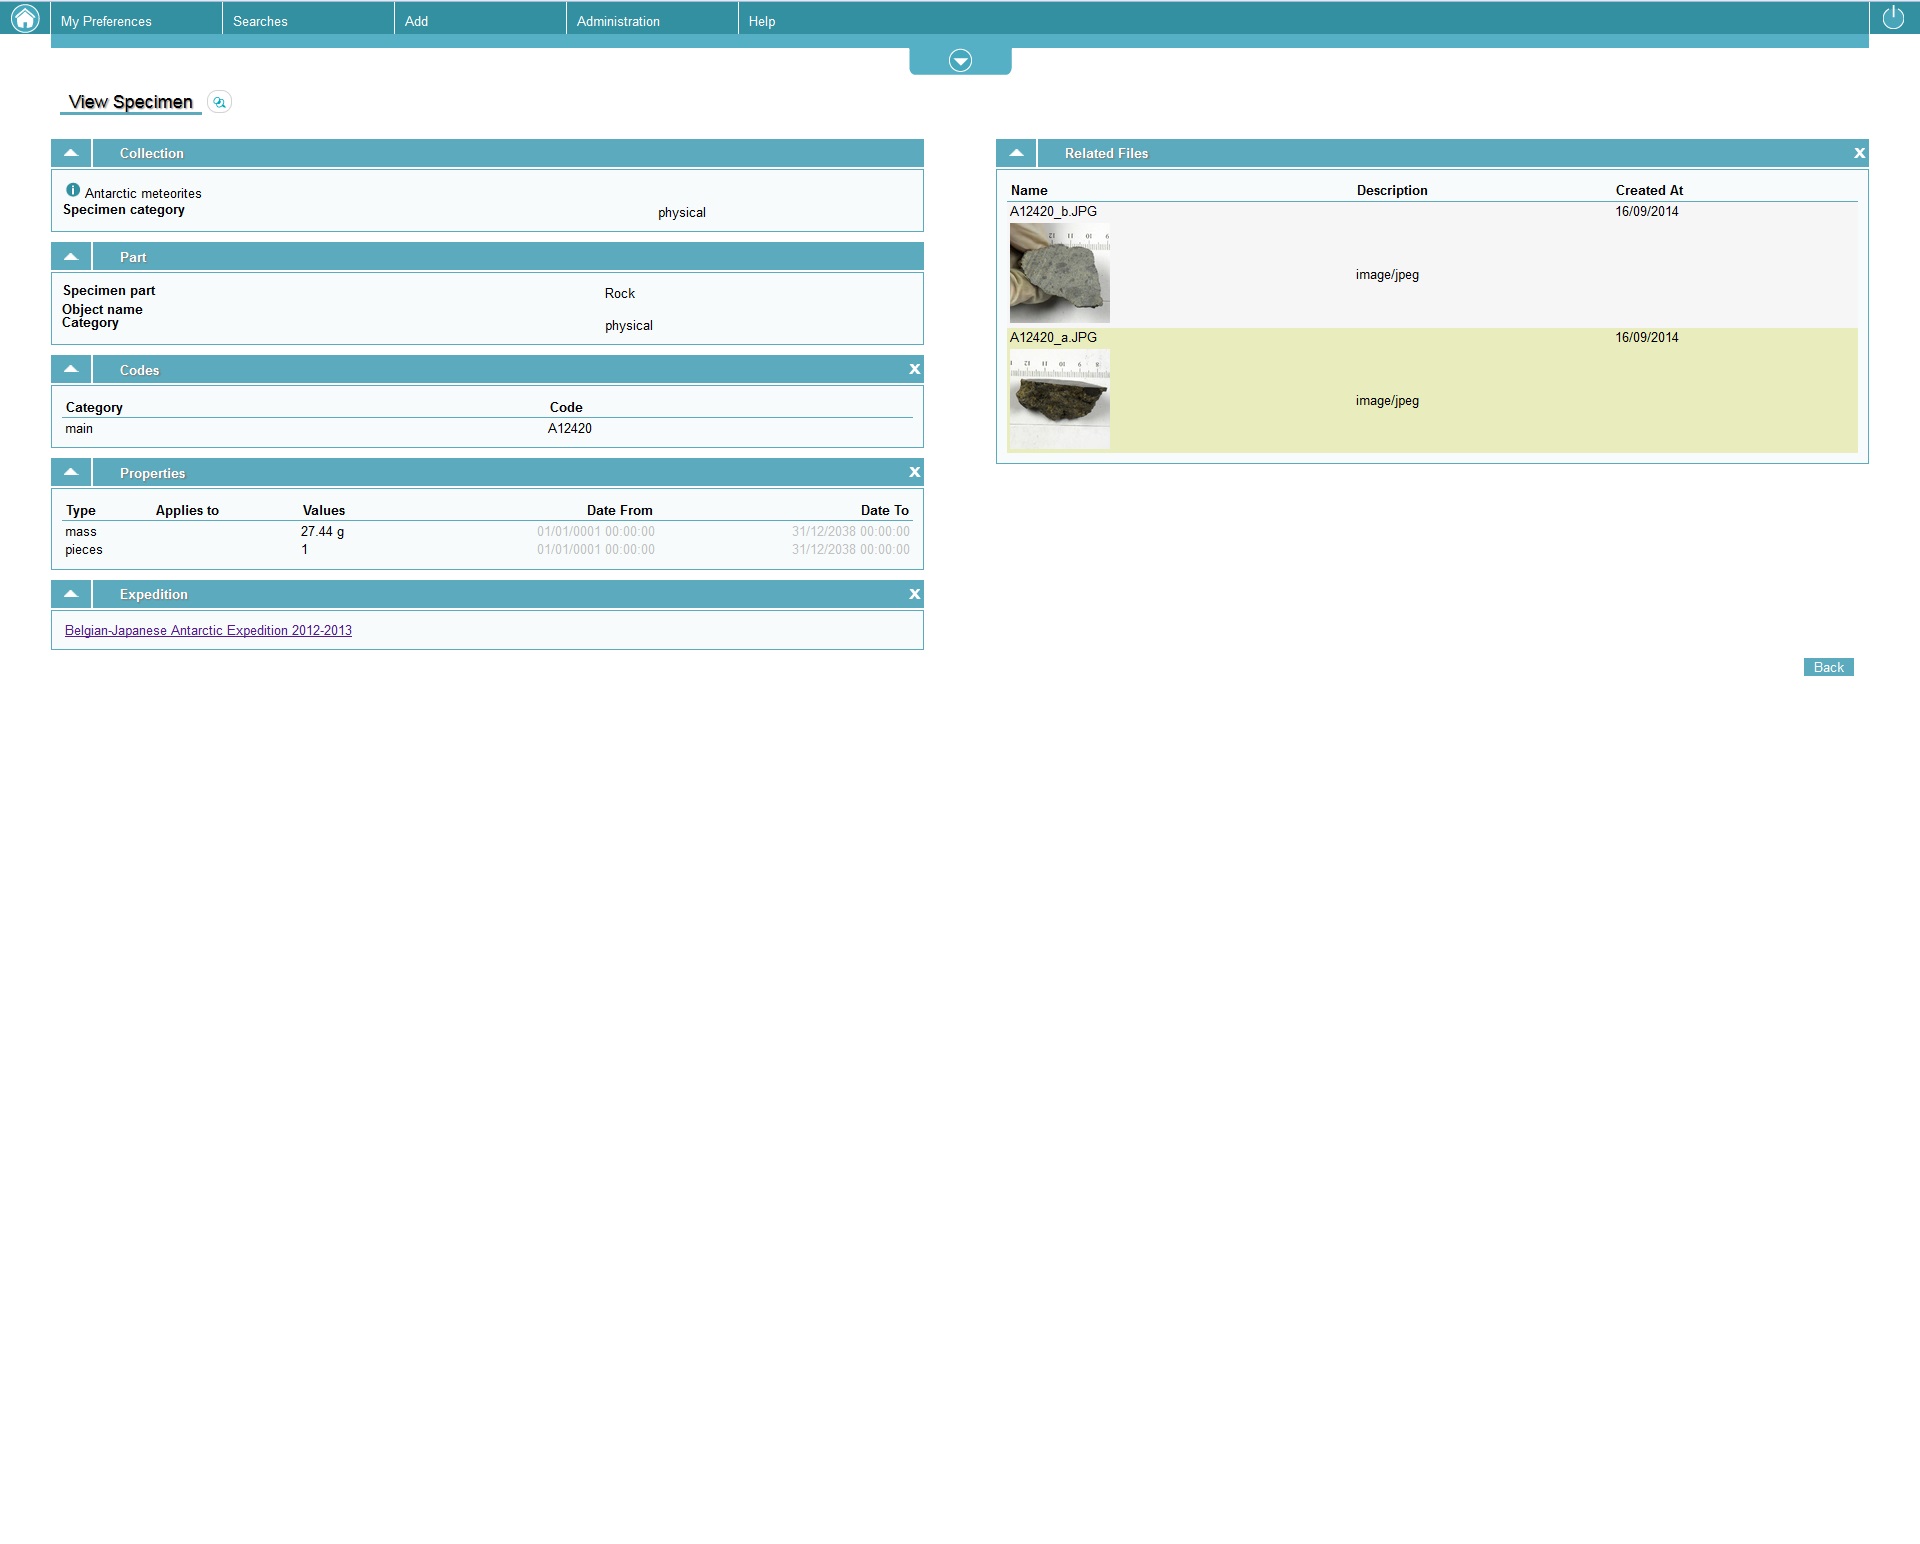Collapse the Codes panel
The image size is (1920, 1544).
(x=71, y=369)
